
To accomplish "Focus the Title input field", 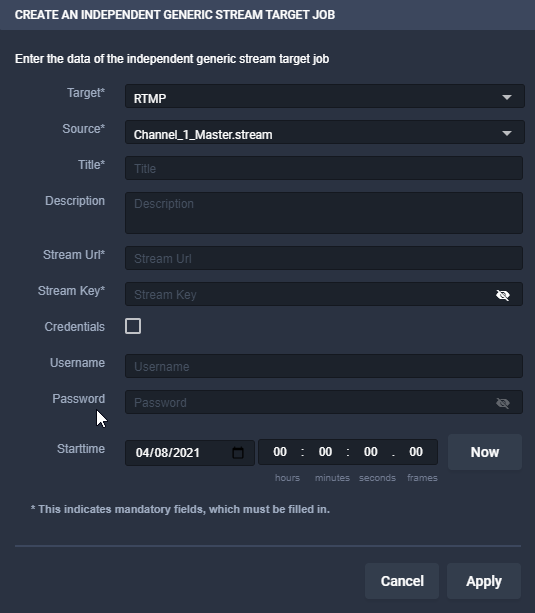I will click(324, 168).
